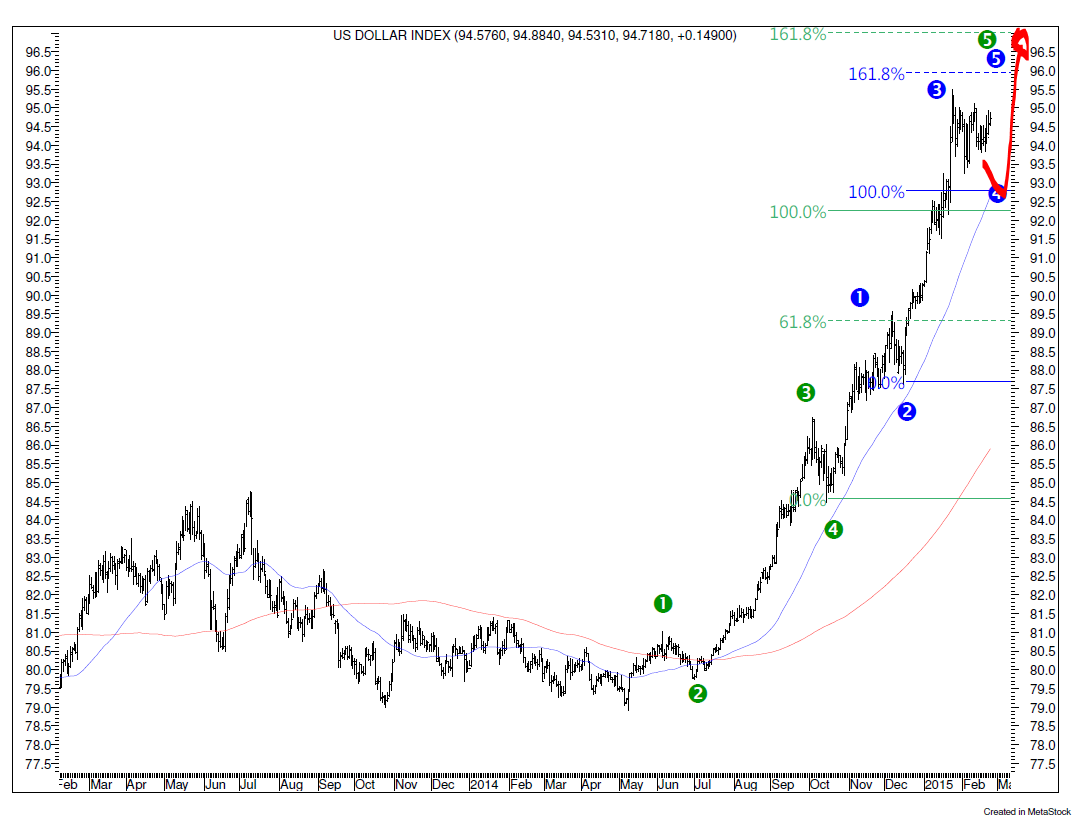Click the Aug 2014 label on time axis
Screen dimensions: 1076x833
click(745, 784)
